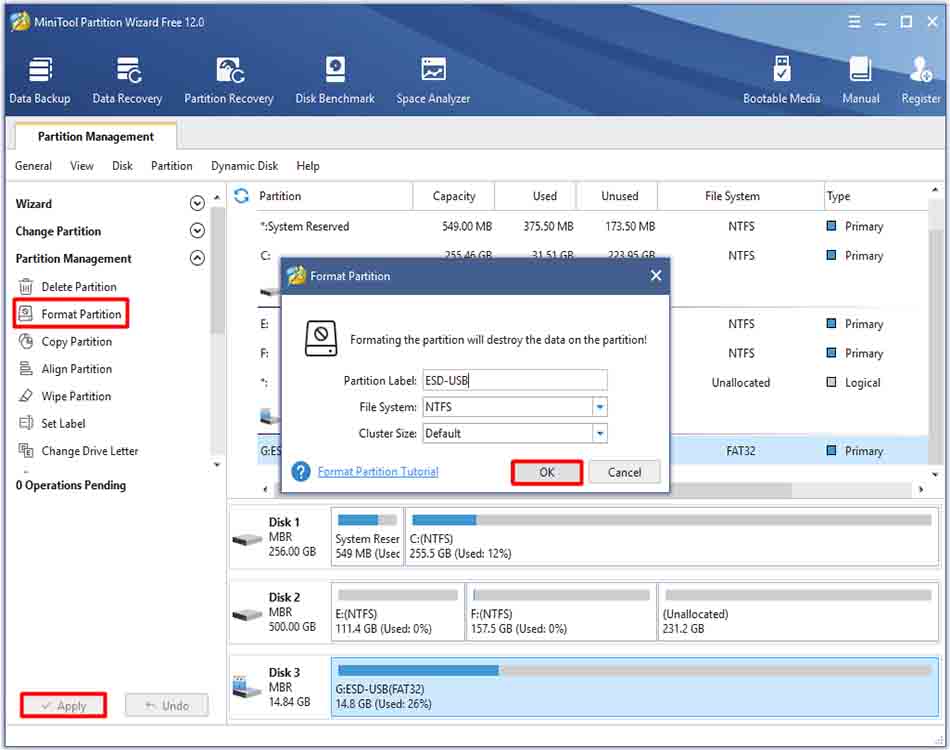The image size is (950, 750).
Task: Open the Cluster Size dropdown
Action: tap(600, 433)
